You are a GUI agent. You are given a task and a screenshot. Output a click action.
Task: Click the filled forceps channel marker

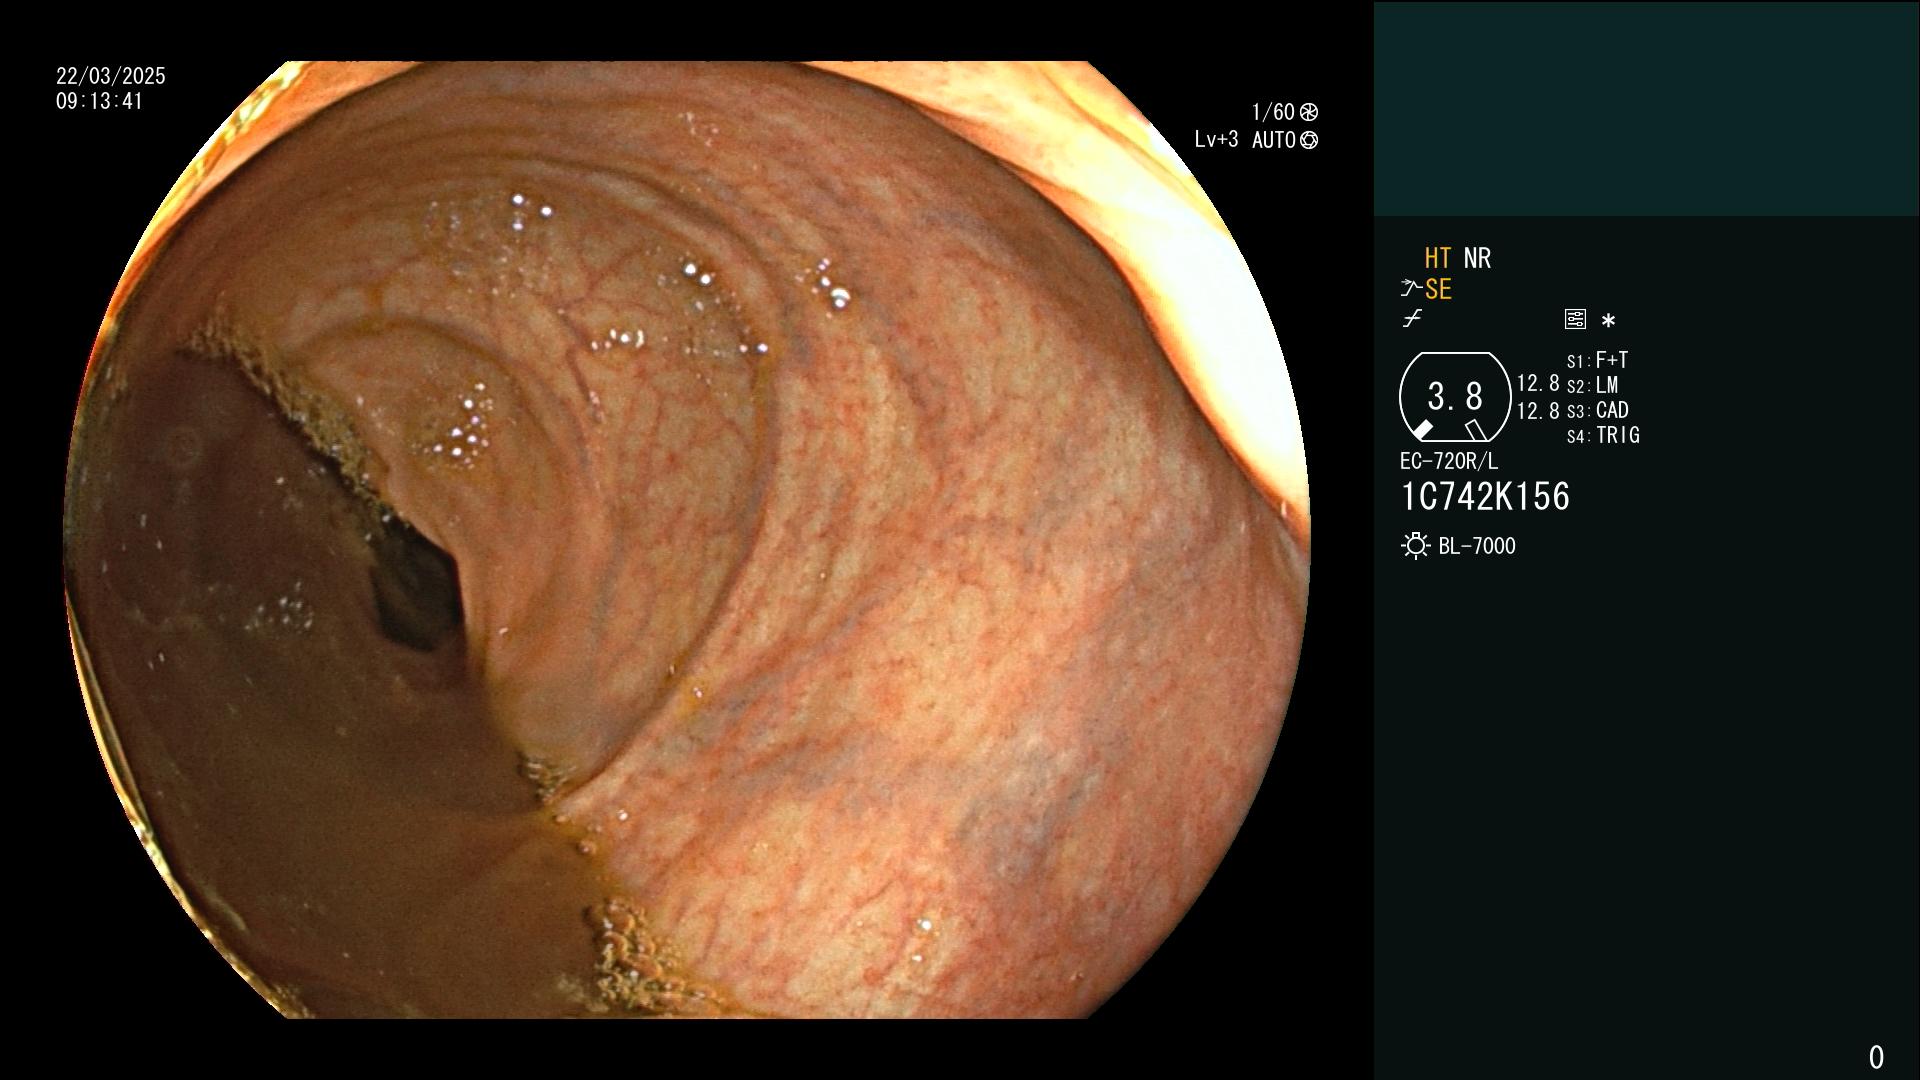[x=1421, y=430]
